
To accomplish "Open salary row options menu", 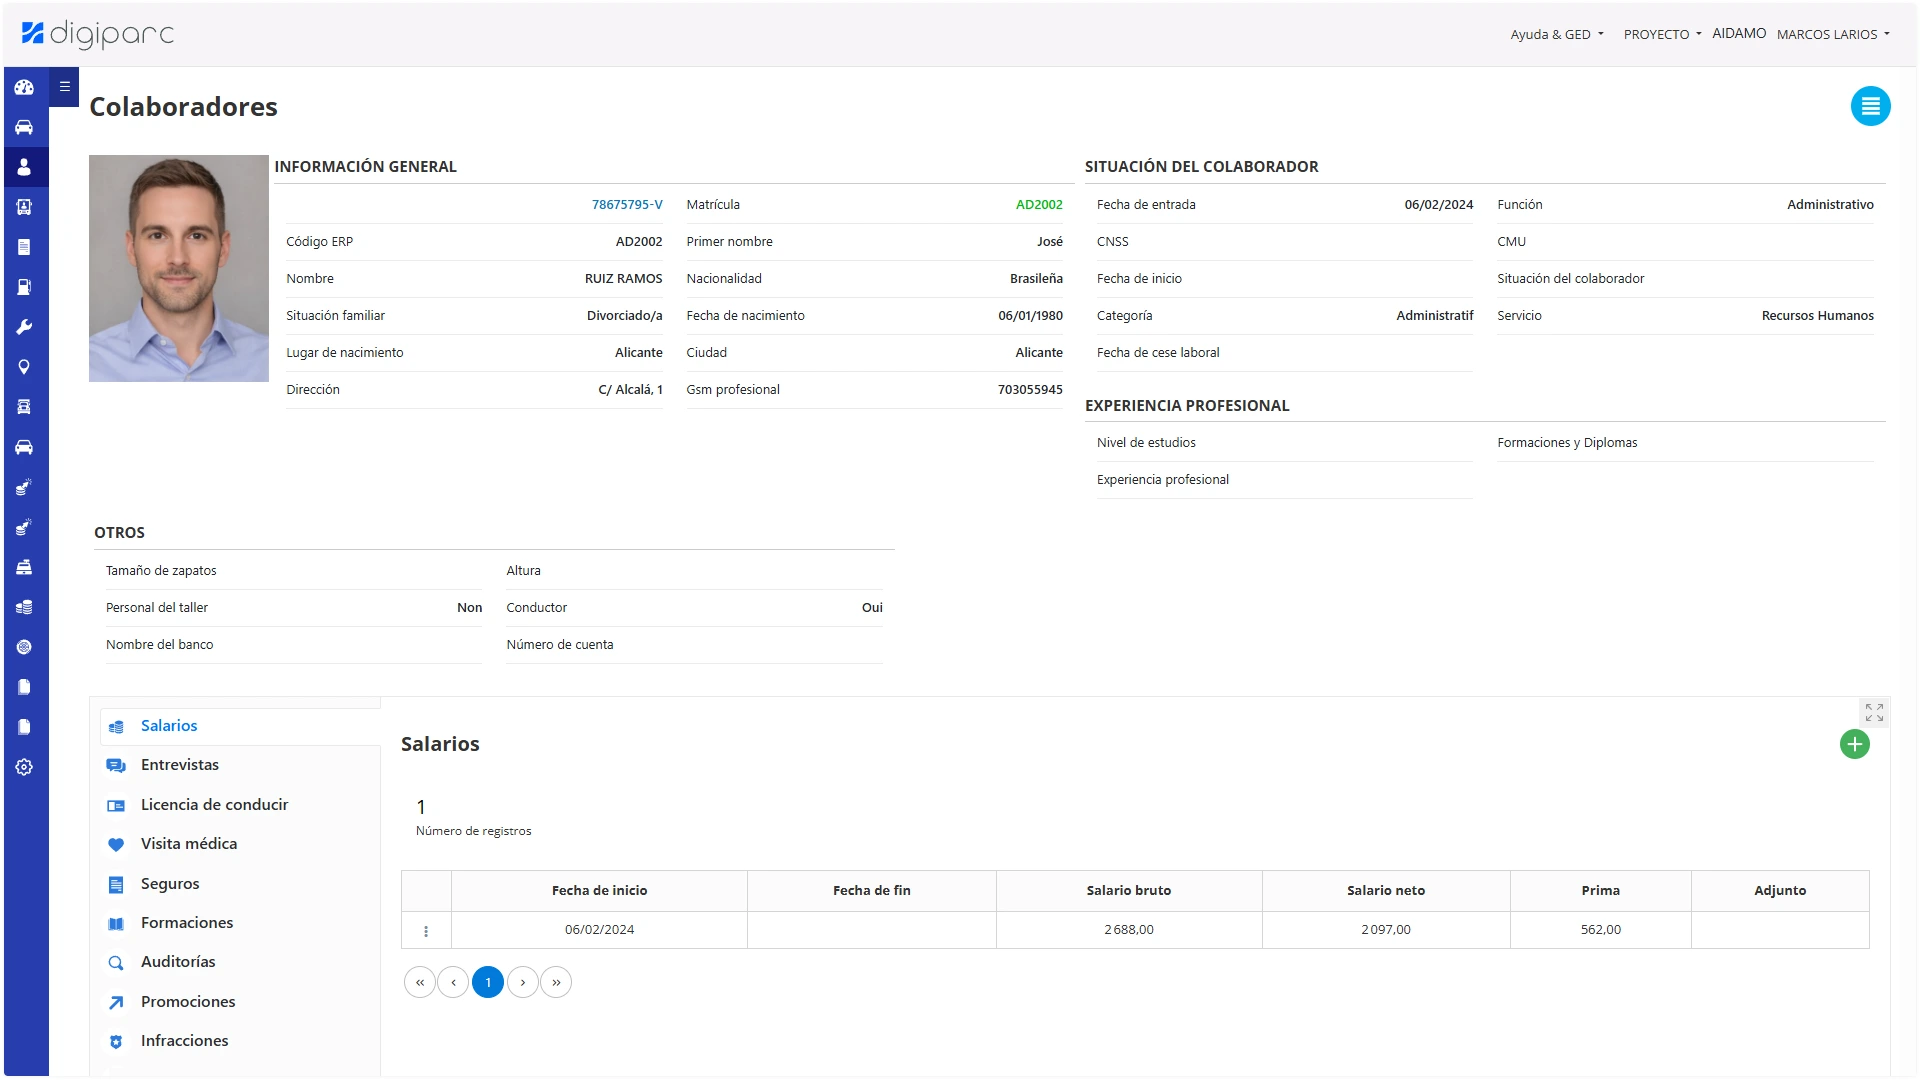I will click(426, 931).
